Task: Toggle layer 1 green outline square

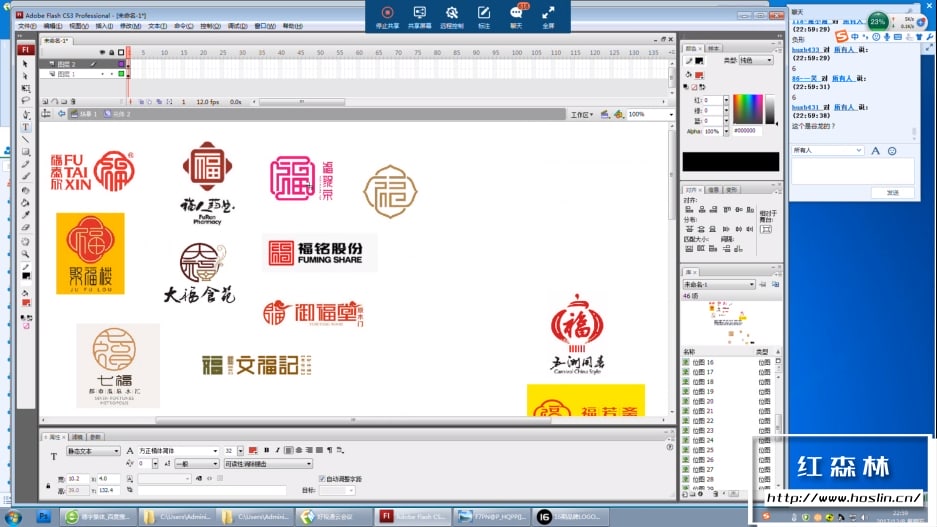Action: [121, 73]
